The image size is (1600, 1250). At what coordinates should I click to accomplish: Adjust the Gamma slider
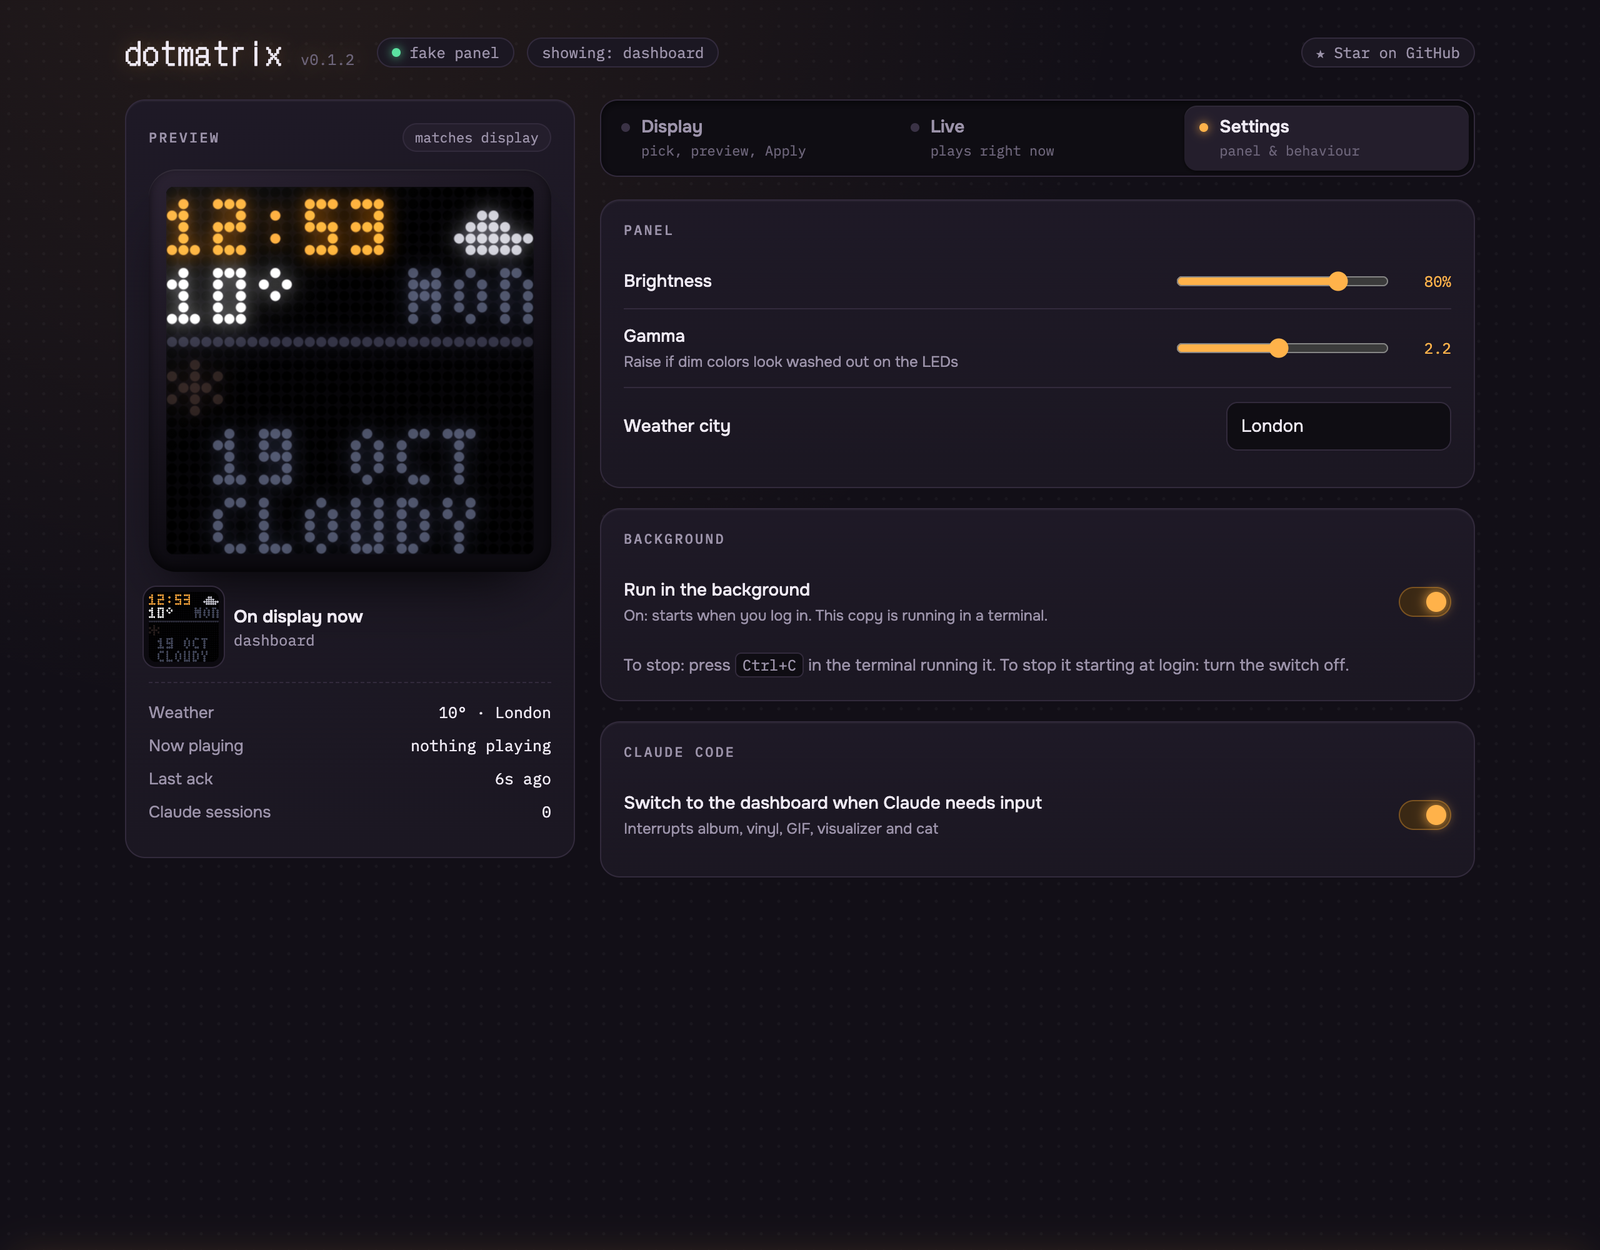1282,348
